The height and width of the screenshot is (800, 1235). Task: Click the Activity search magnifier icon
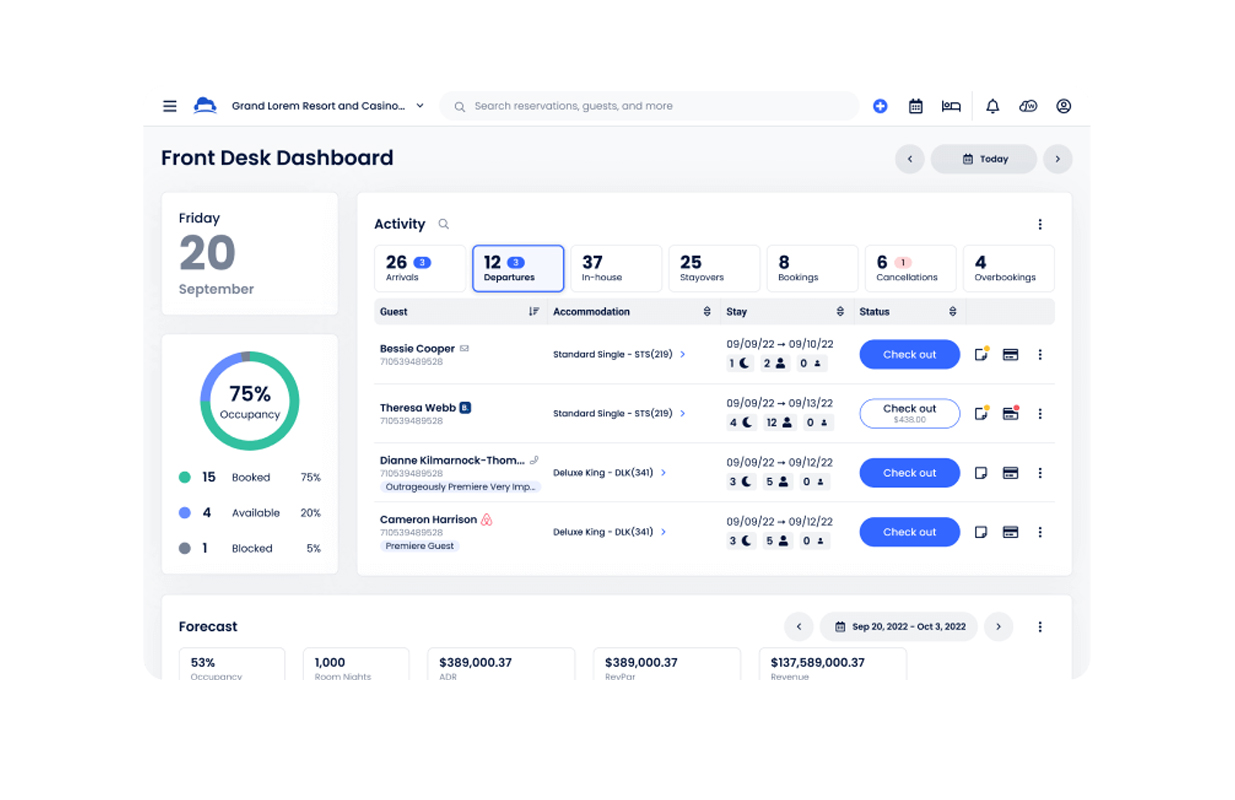pos(444,224)
